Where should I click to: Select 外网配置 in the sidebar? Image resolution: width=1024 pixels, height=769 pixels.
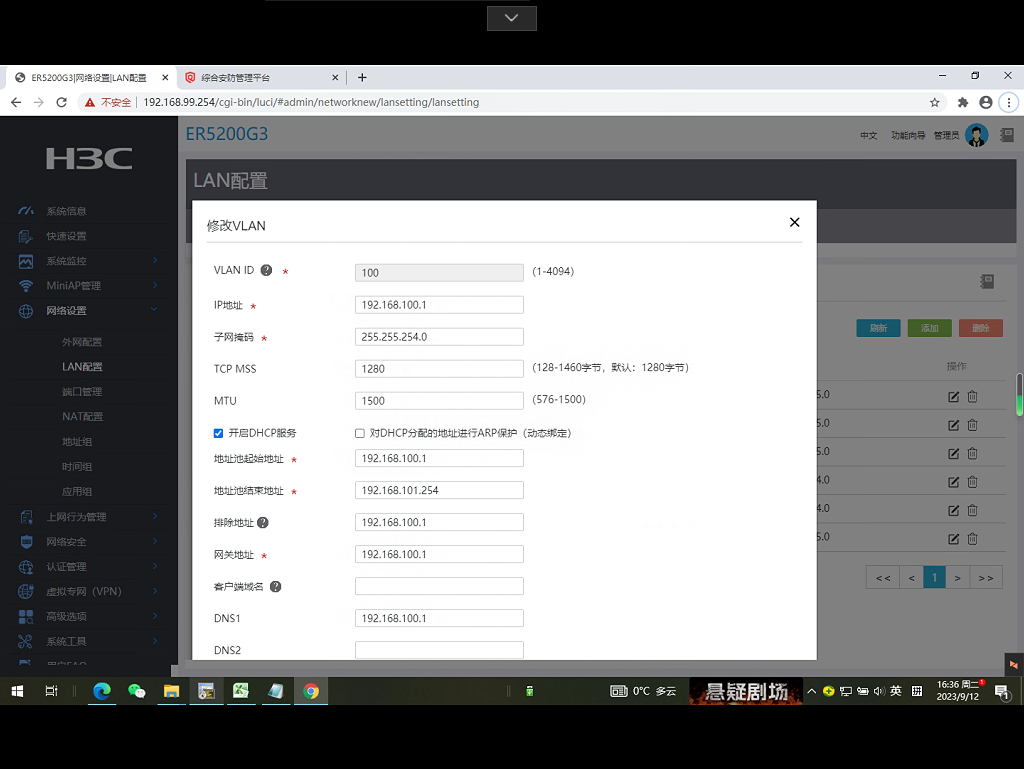[82, 342]
